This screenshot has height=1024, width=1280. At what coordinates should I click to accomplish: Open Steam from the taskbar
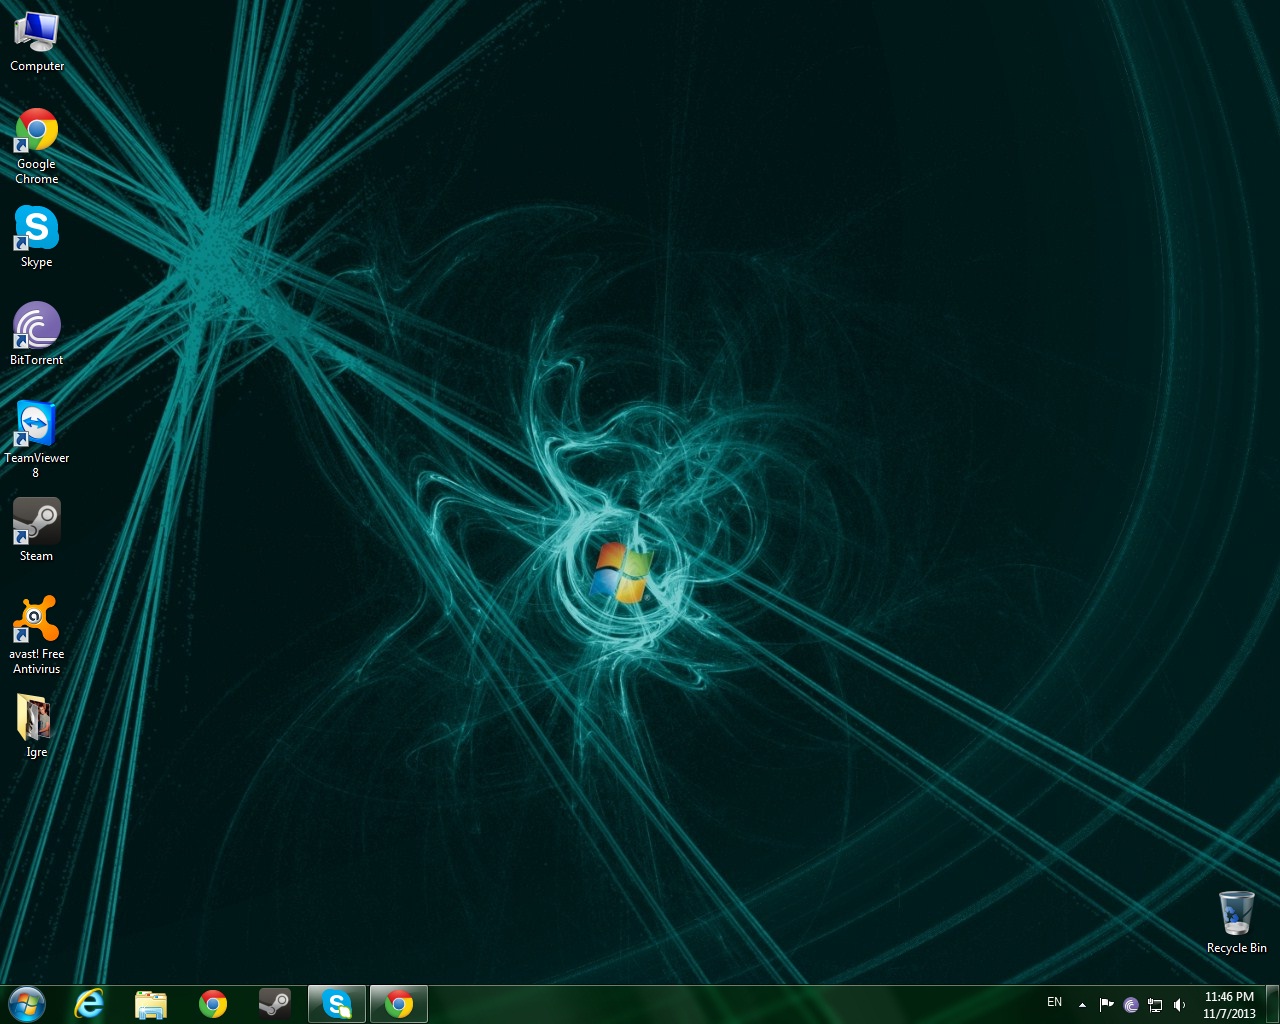(x=275, y=1004)
